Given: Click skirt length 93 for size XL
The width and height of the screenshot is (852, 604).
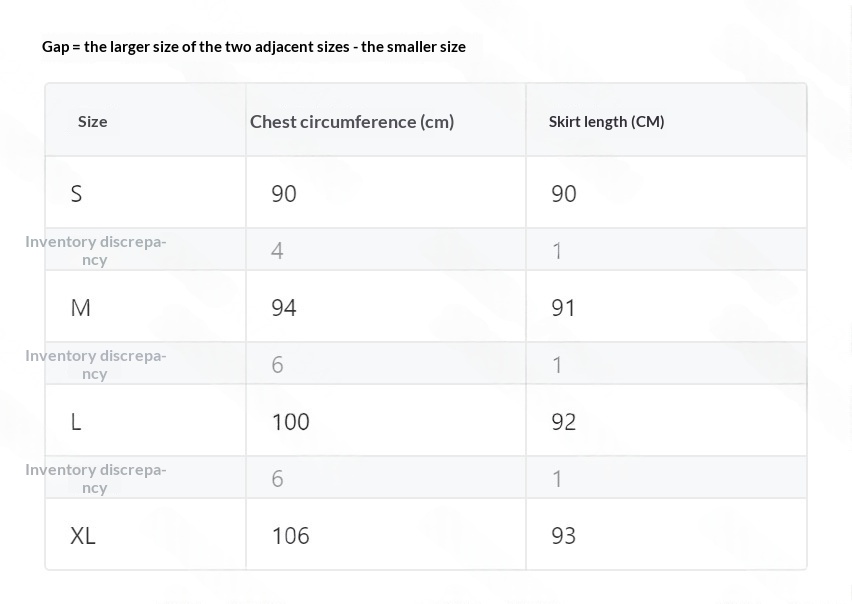Looking at the screenshot, I should pyautogui.click(x=563, y=536).
